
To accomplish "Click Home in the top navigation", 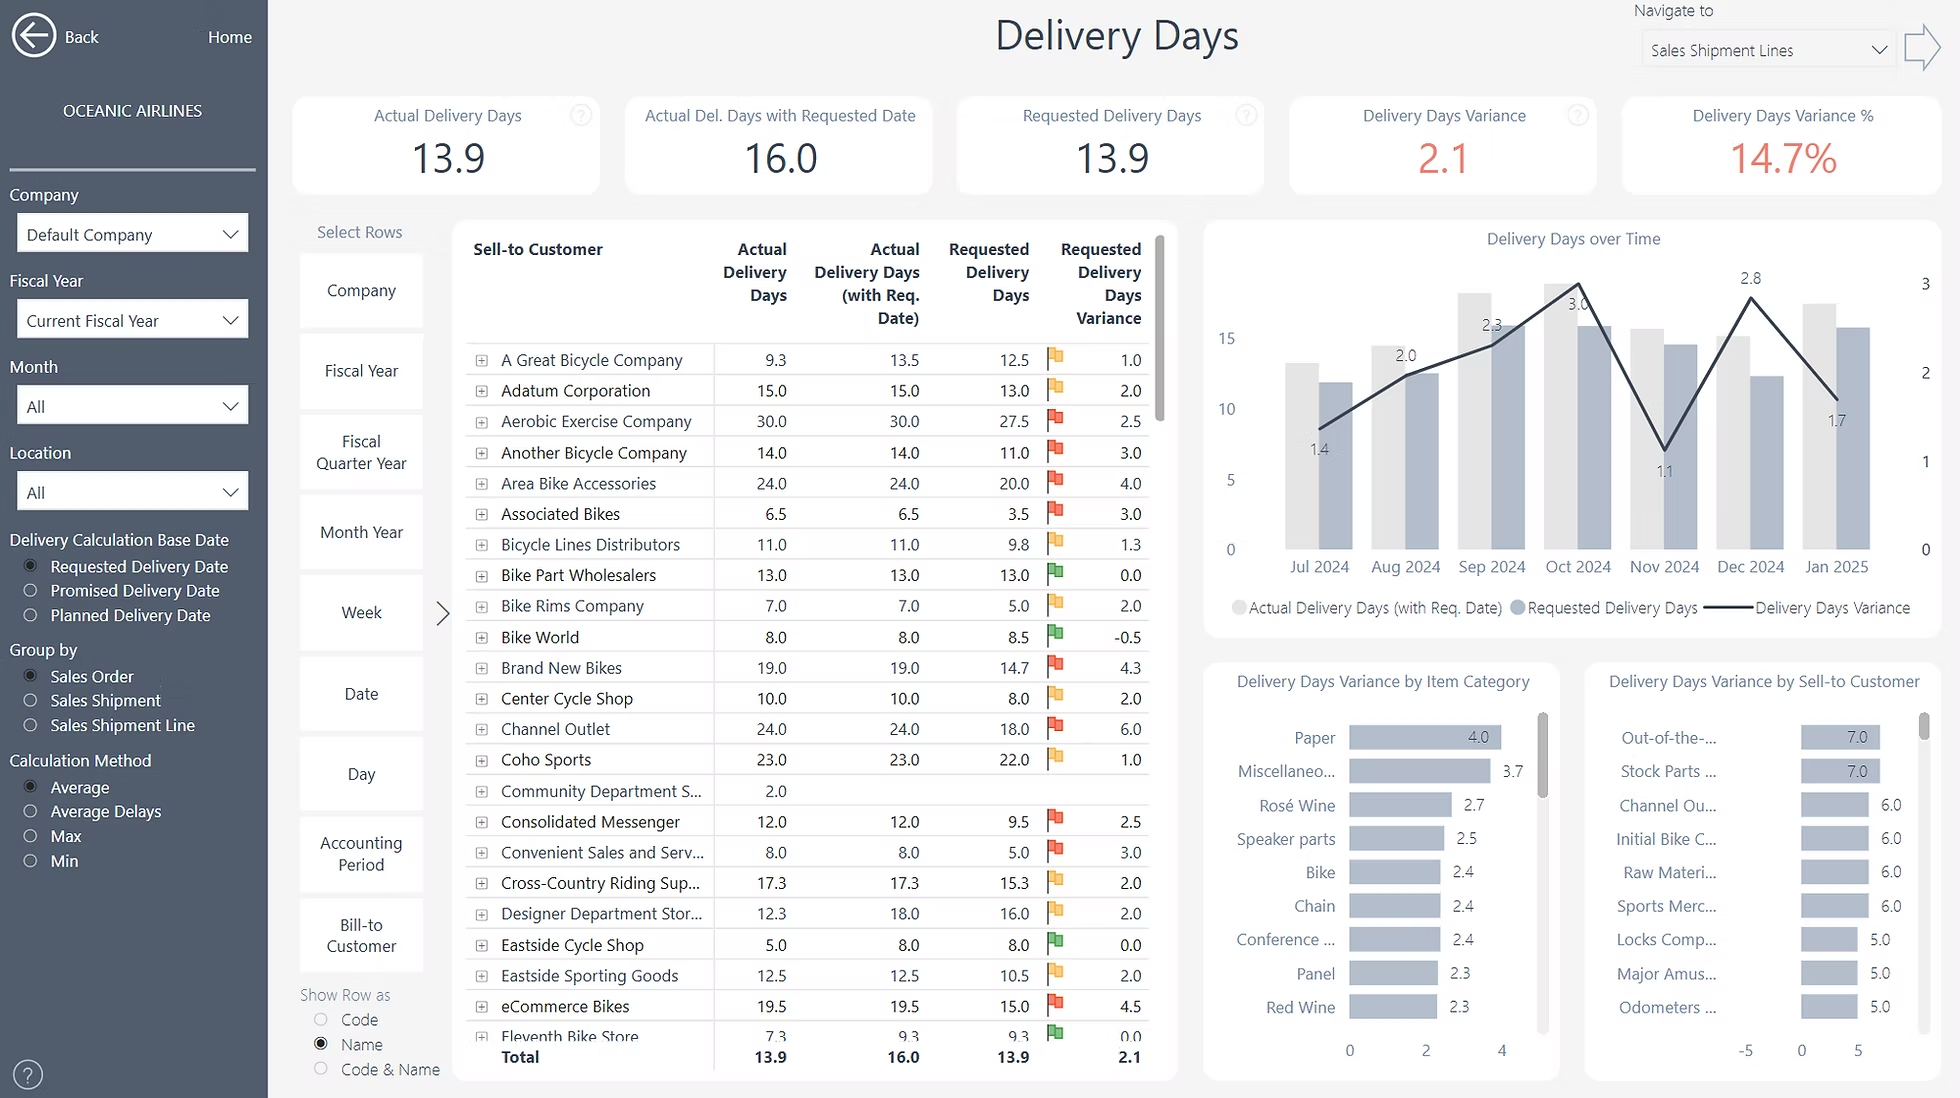I will (x=229, y=36).
